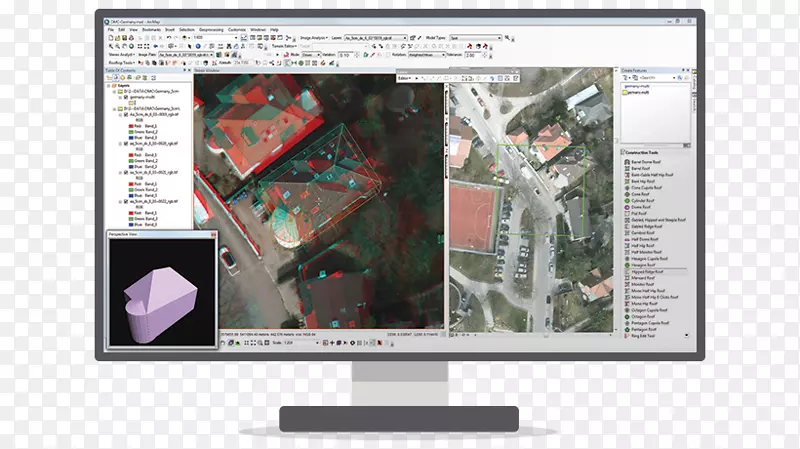The width and height of the screenshot is (800, 449).
Task: Collapse the Layers tree root node
Action: coord(108,86)
